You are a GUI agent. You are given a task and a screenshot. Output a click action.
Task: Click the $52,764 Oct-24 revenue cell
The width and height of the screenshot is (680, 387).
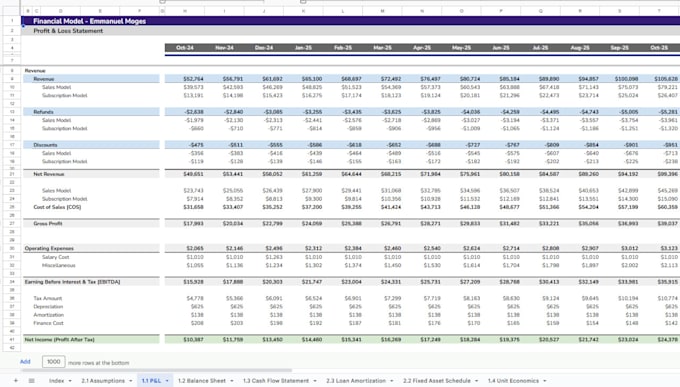[x=185, y=79]
